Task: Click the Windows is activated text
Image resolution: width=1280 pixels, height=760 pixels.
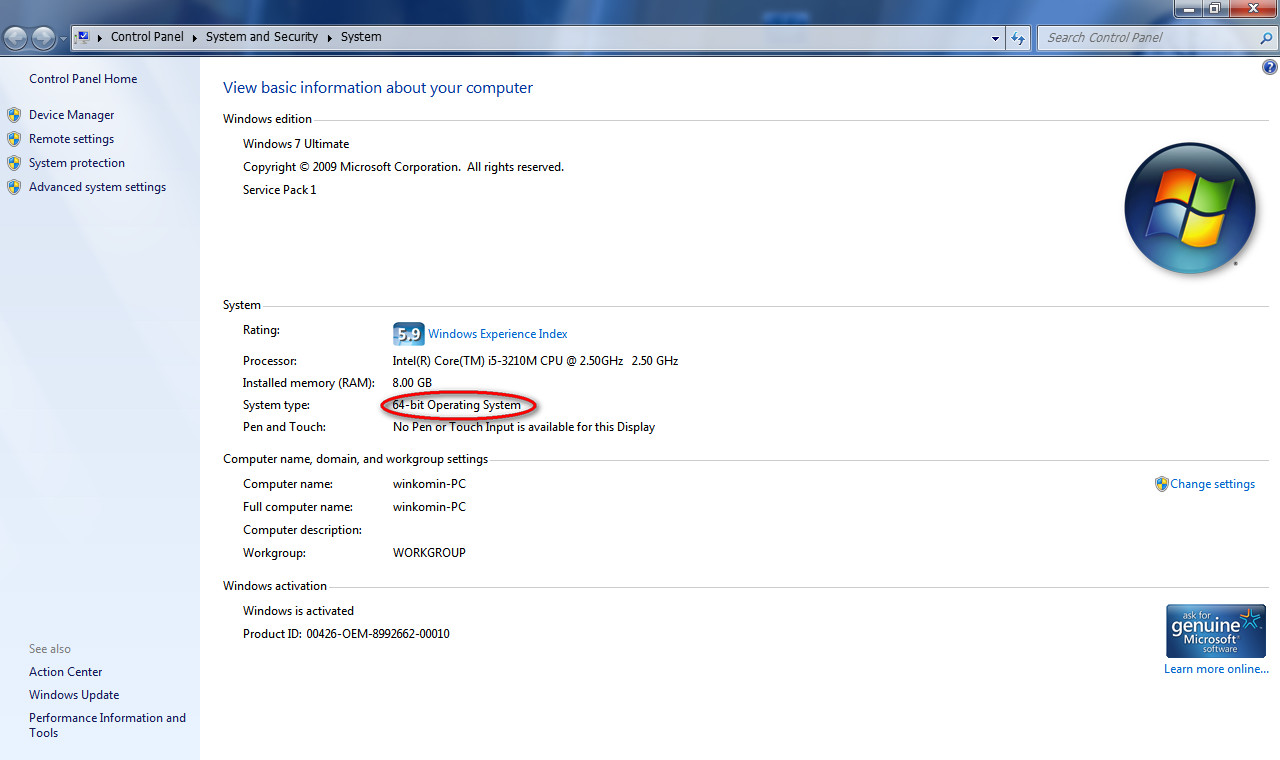Action: (298, 611)
